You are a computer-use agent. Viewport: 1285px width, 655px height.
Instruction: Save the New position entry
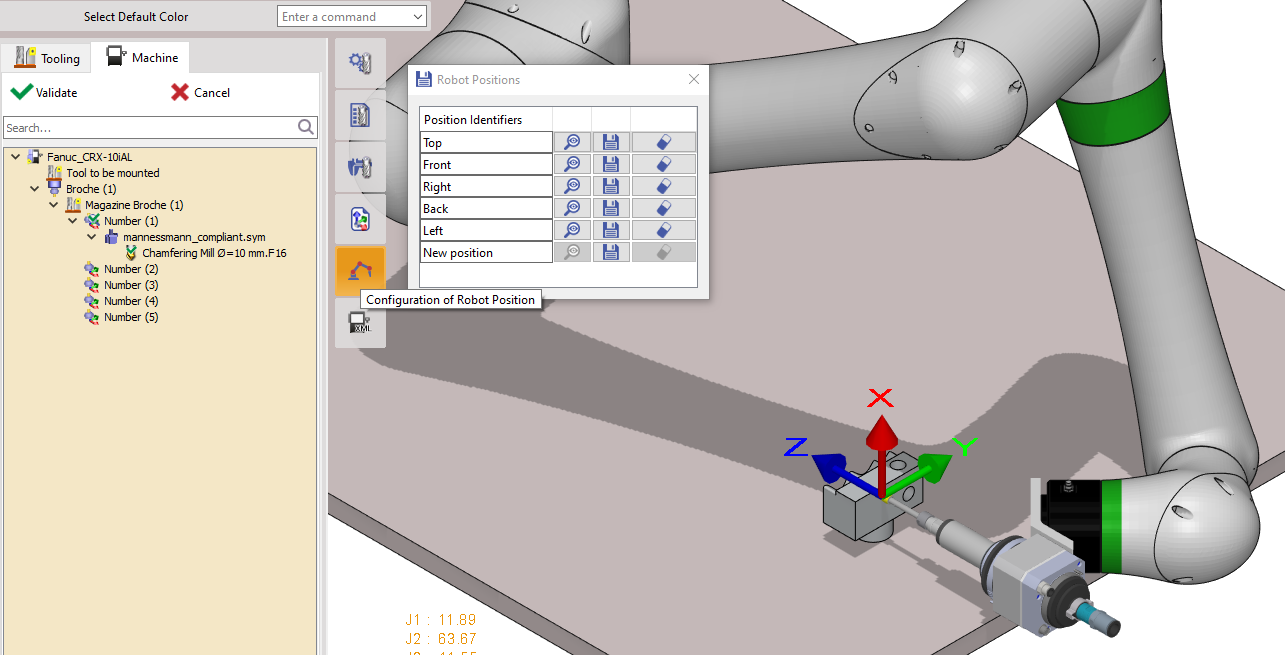pos(610,251)
